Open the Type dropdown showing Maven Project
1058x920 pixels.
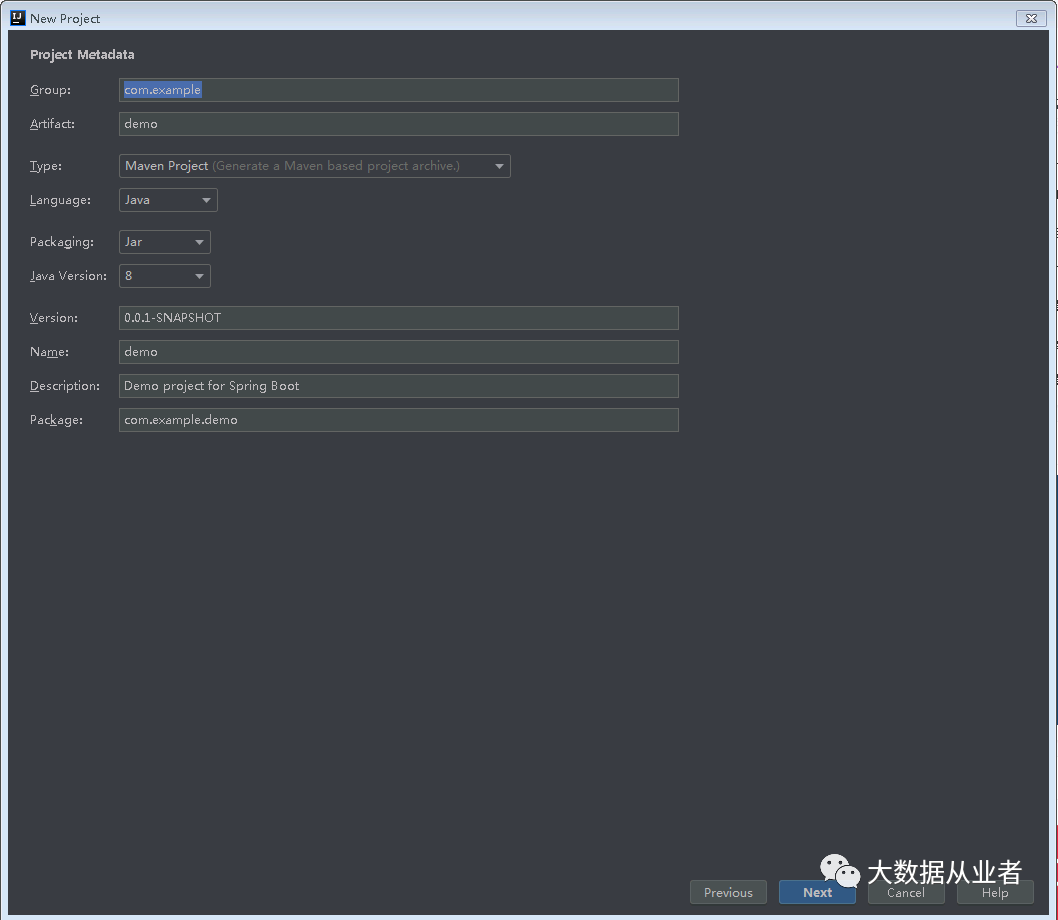[x=314, y=166]
